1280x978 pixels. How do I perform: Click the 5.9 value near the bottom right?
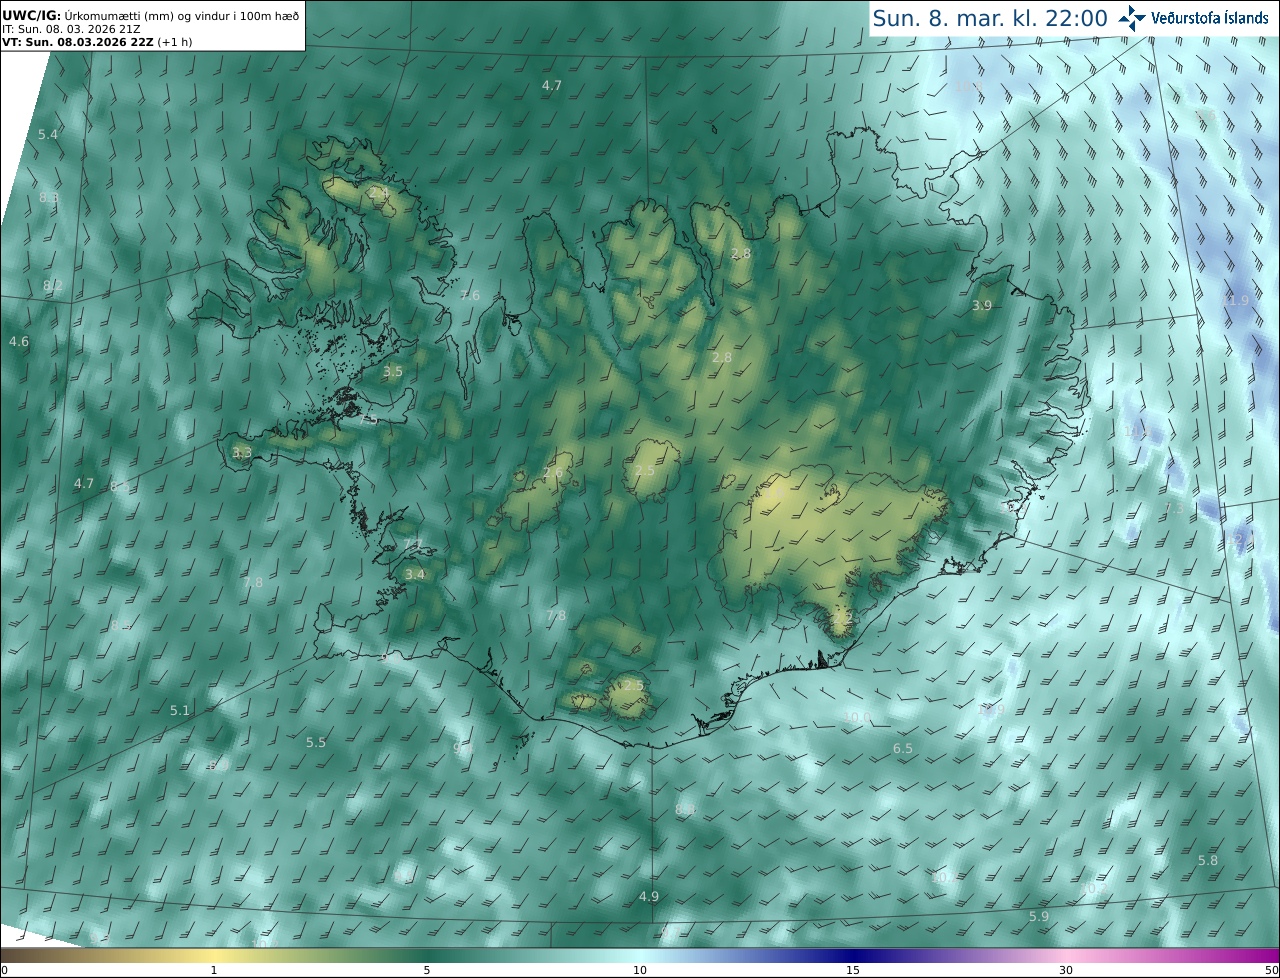(1039, 917)
